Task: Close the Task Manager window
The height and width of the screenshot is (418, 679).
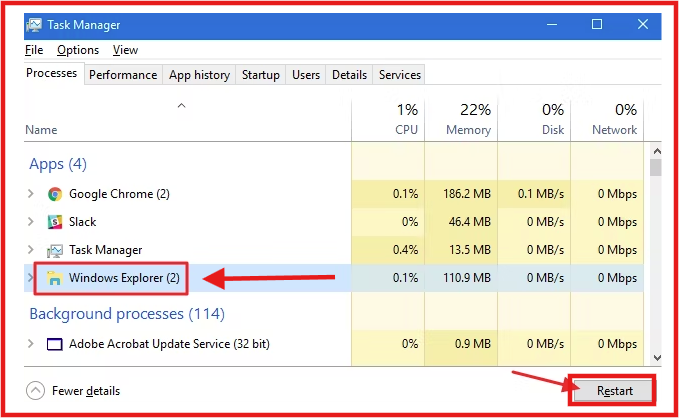Action: tap(643, 25)
